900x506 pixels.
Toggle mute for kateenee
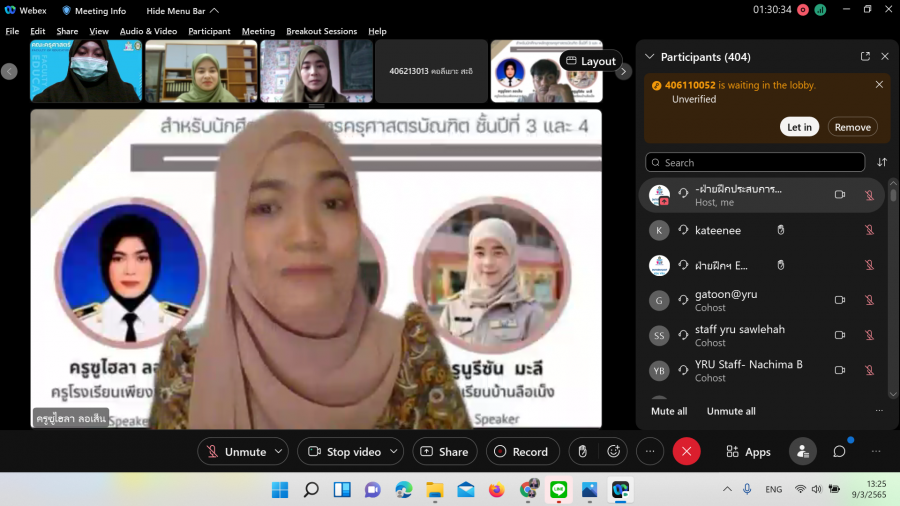[869, 230]
